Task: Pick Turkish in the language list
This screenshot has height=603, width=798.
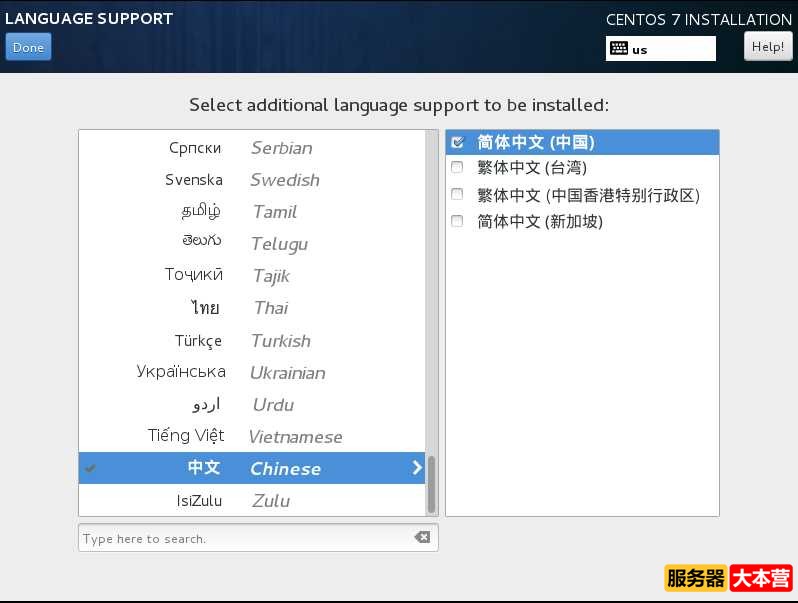Action: coord(252,340)
